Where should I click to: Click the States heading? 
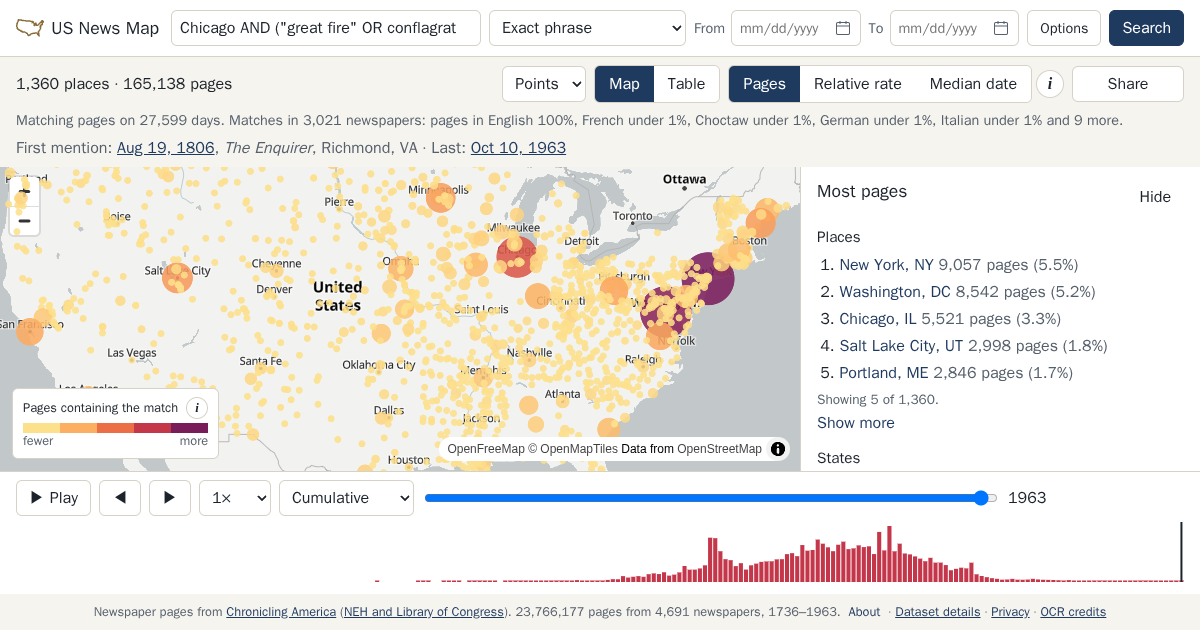pos(838,458)
